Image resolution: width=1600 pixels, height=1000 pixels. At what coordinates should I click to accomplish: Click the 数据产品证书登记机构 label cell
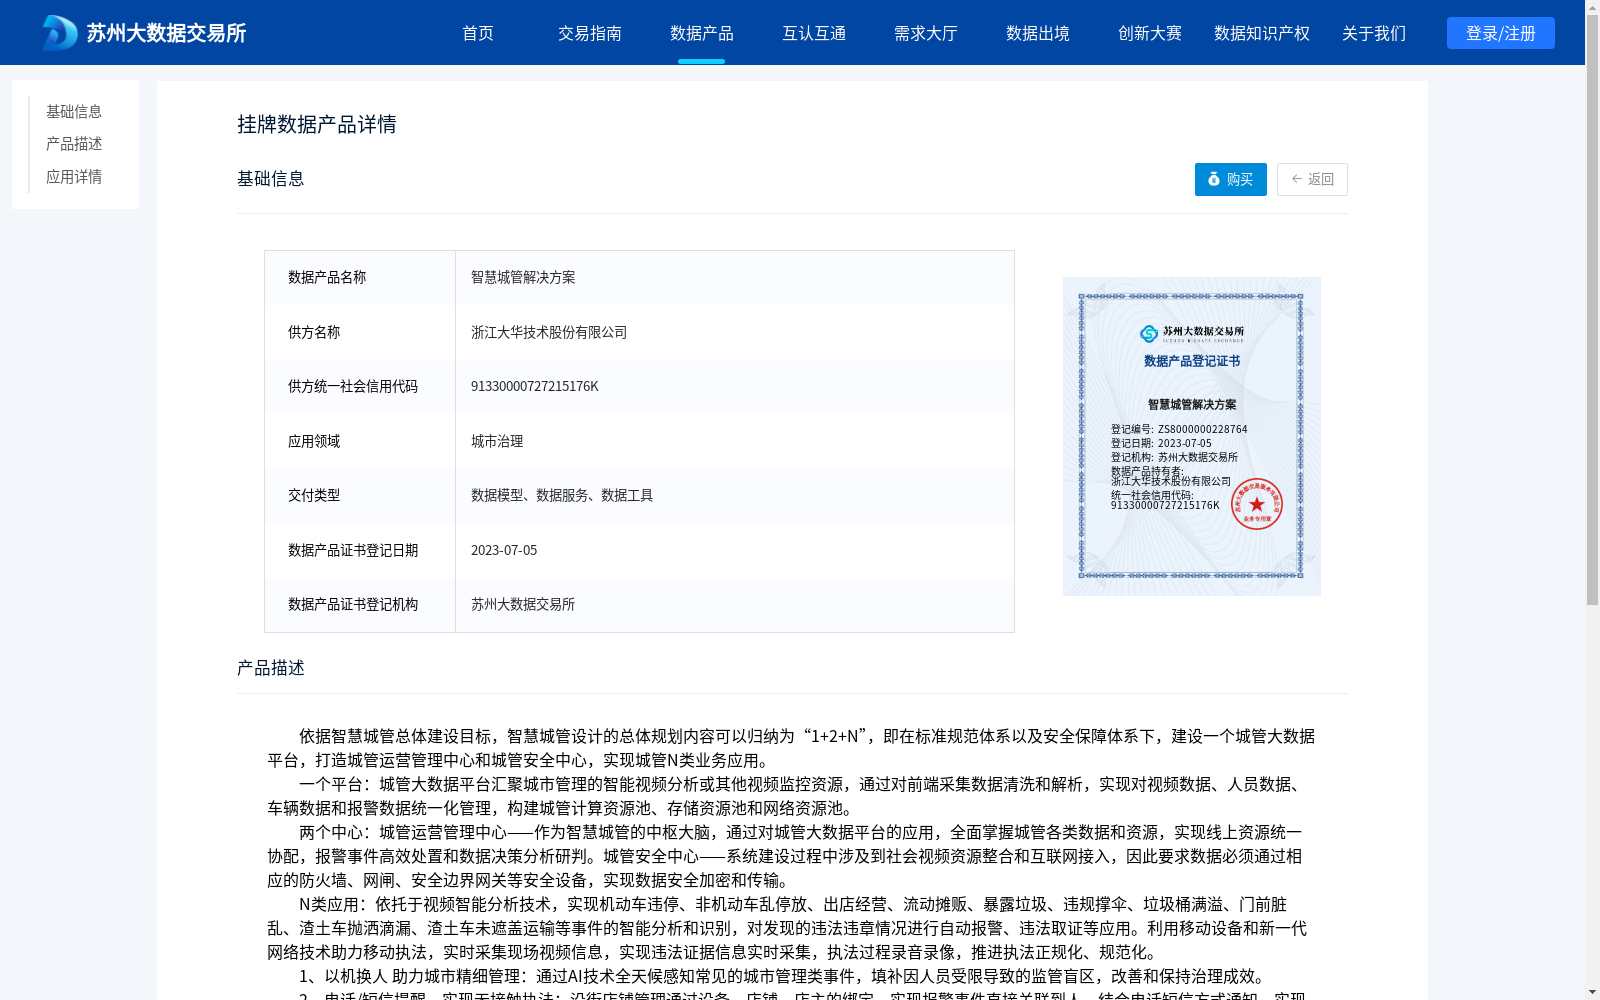coord(360,605)
